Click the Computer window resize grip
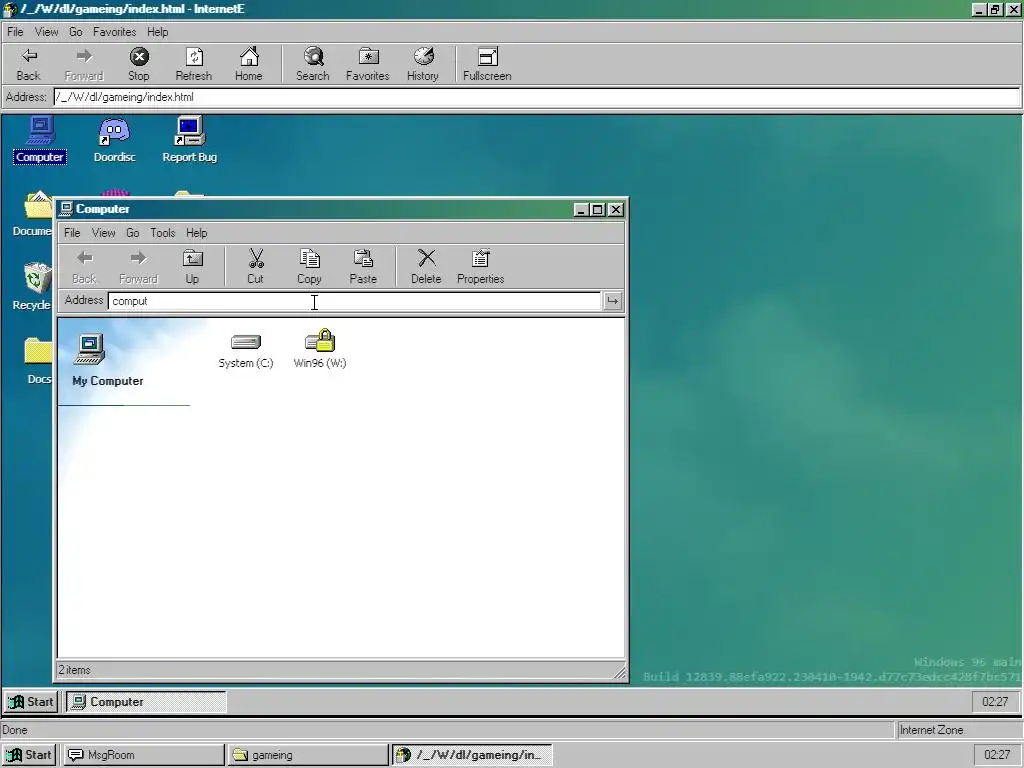The height and width of the screenshot is (768, 1024). [619, 672]
